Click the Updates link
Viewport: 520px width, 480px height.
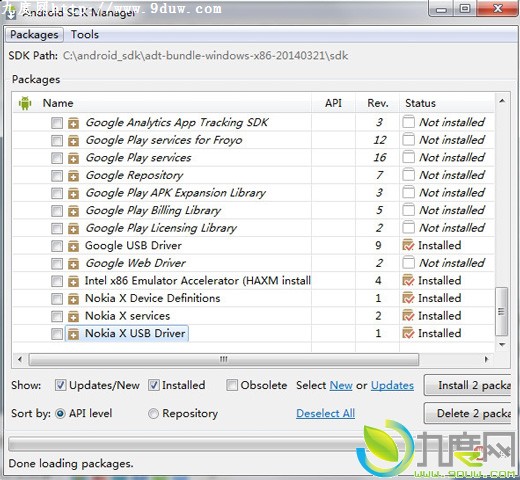pos(392,385)
